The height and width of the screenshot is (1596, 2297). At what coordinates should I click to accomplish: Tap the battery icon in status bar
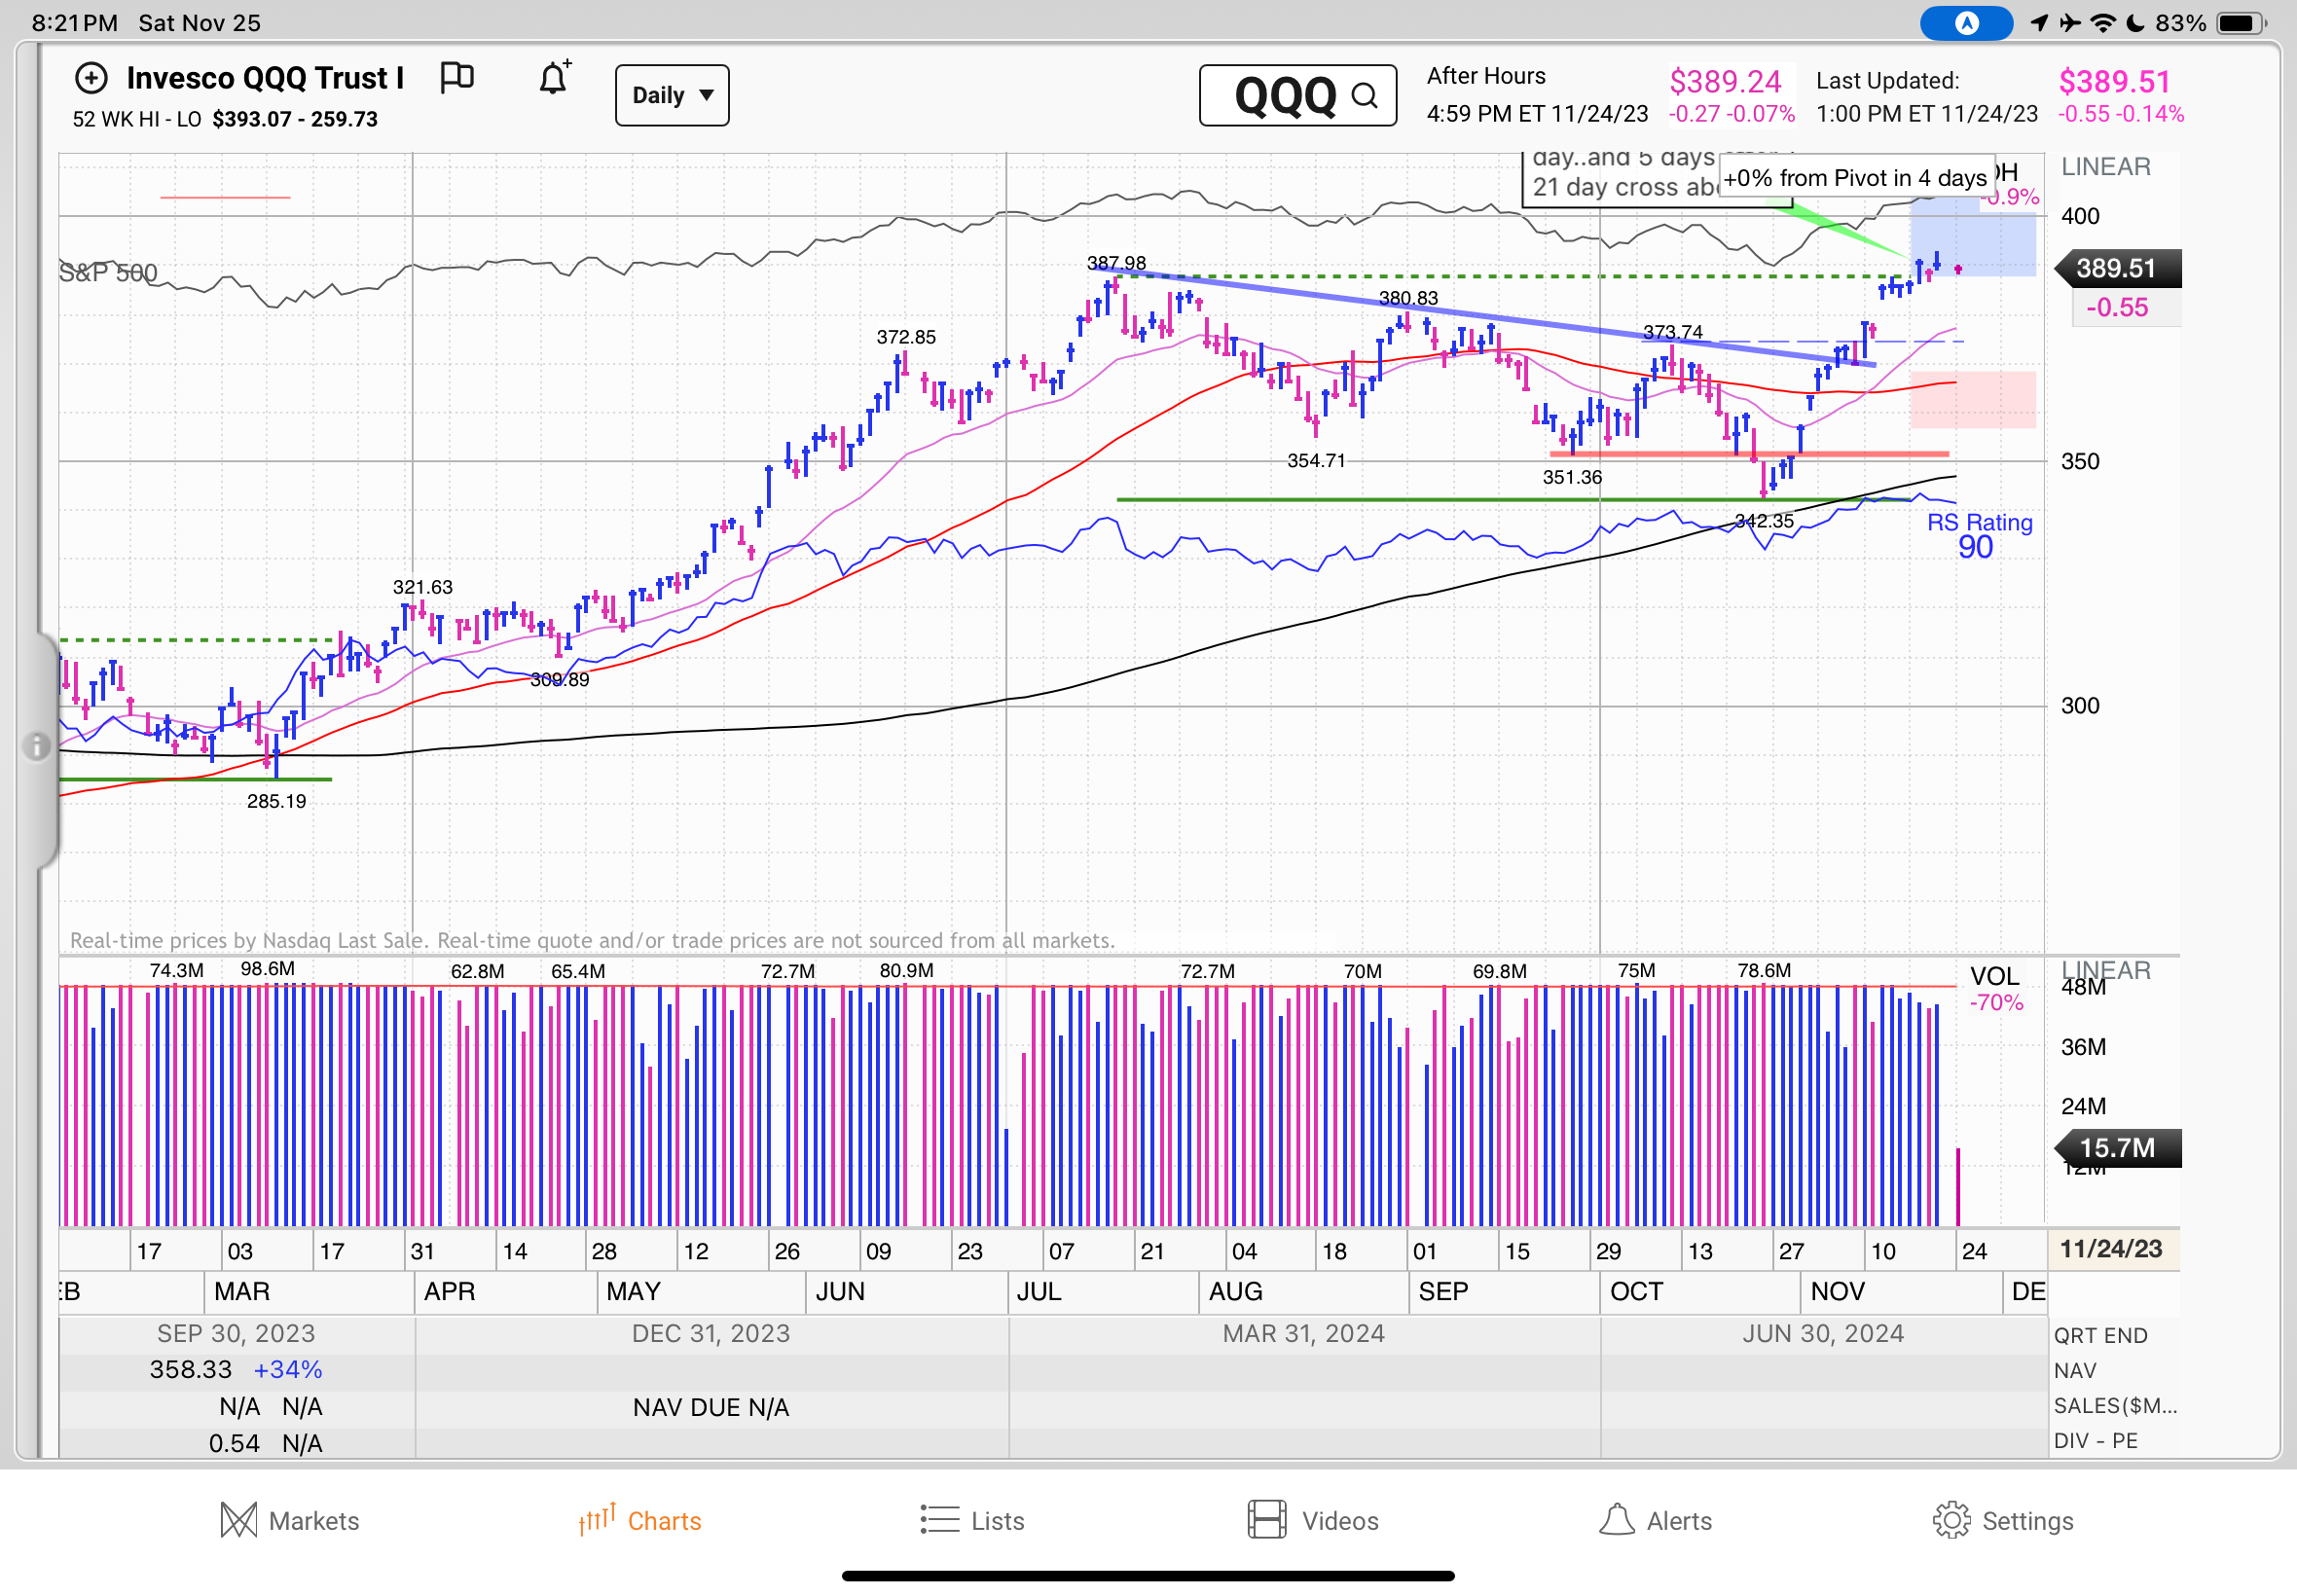tap(2241, 23)
